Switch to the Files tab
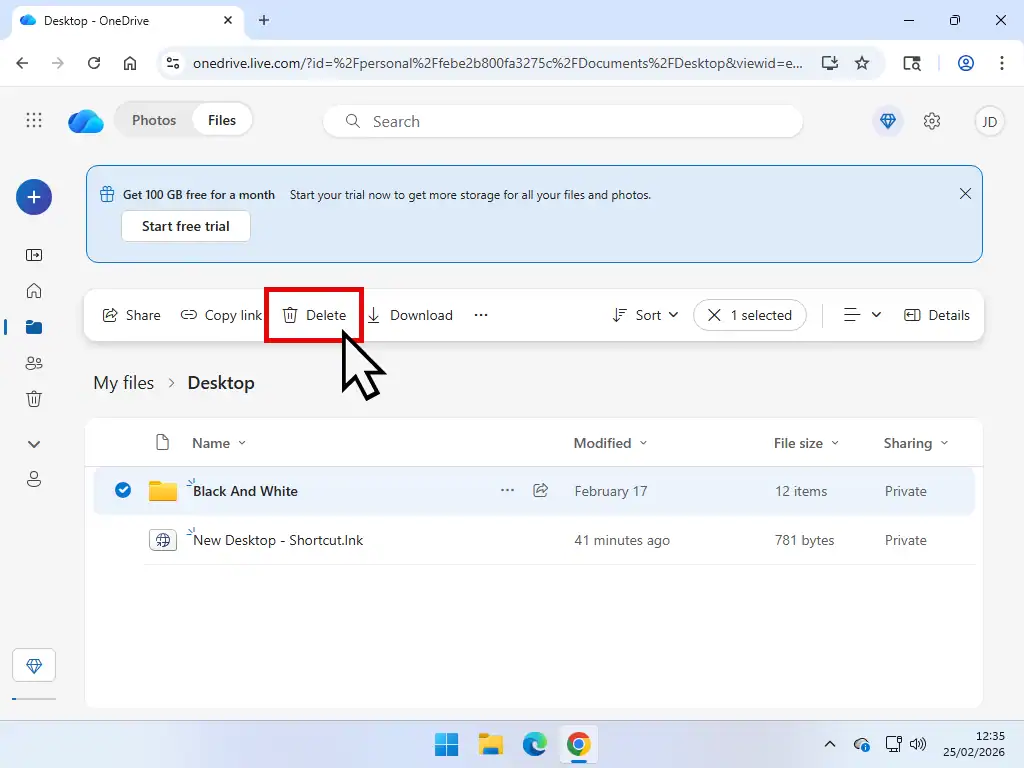 tap(221, 119)
